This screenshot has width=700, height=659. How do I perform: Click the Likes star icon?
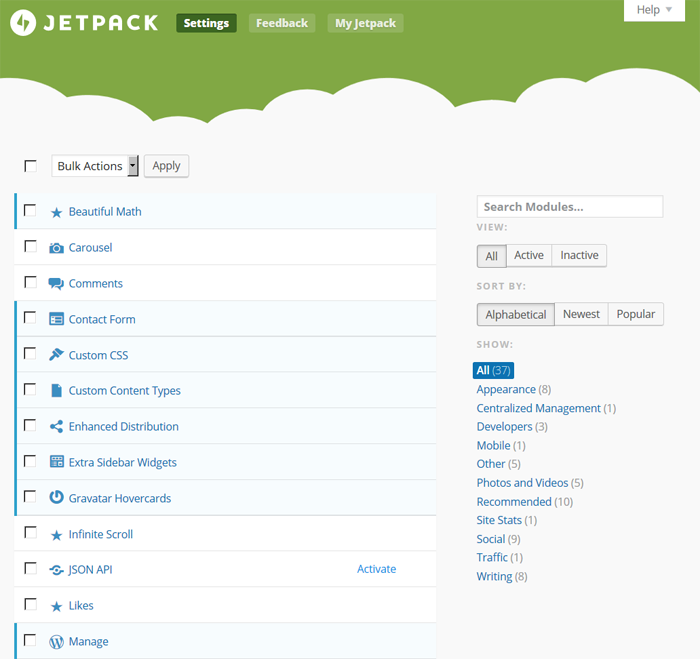coord(56,606)
